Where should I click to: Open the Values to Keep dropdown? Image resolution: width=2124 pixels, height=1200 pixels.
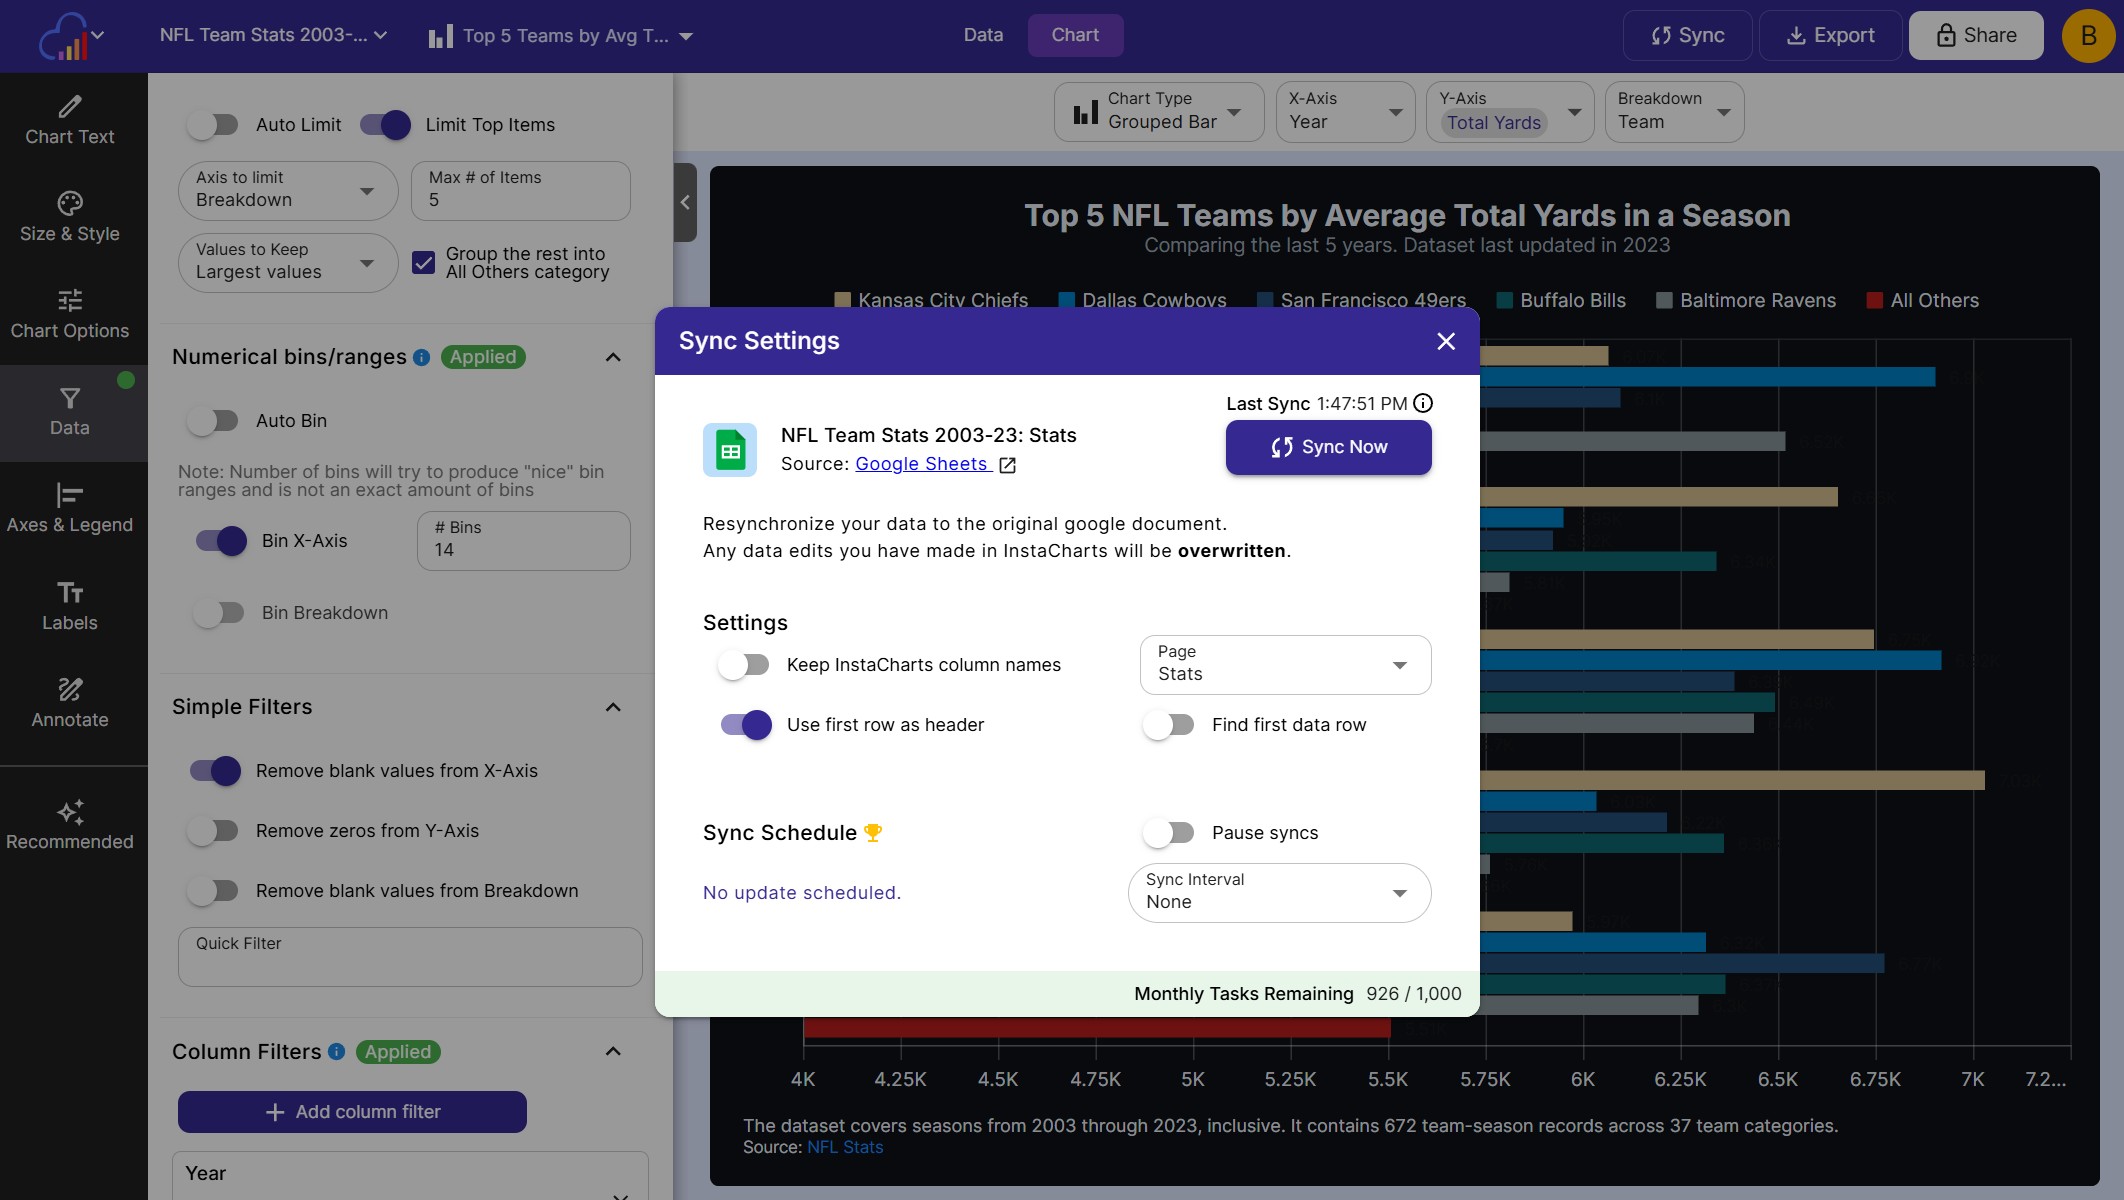coord(288,262)
